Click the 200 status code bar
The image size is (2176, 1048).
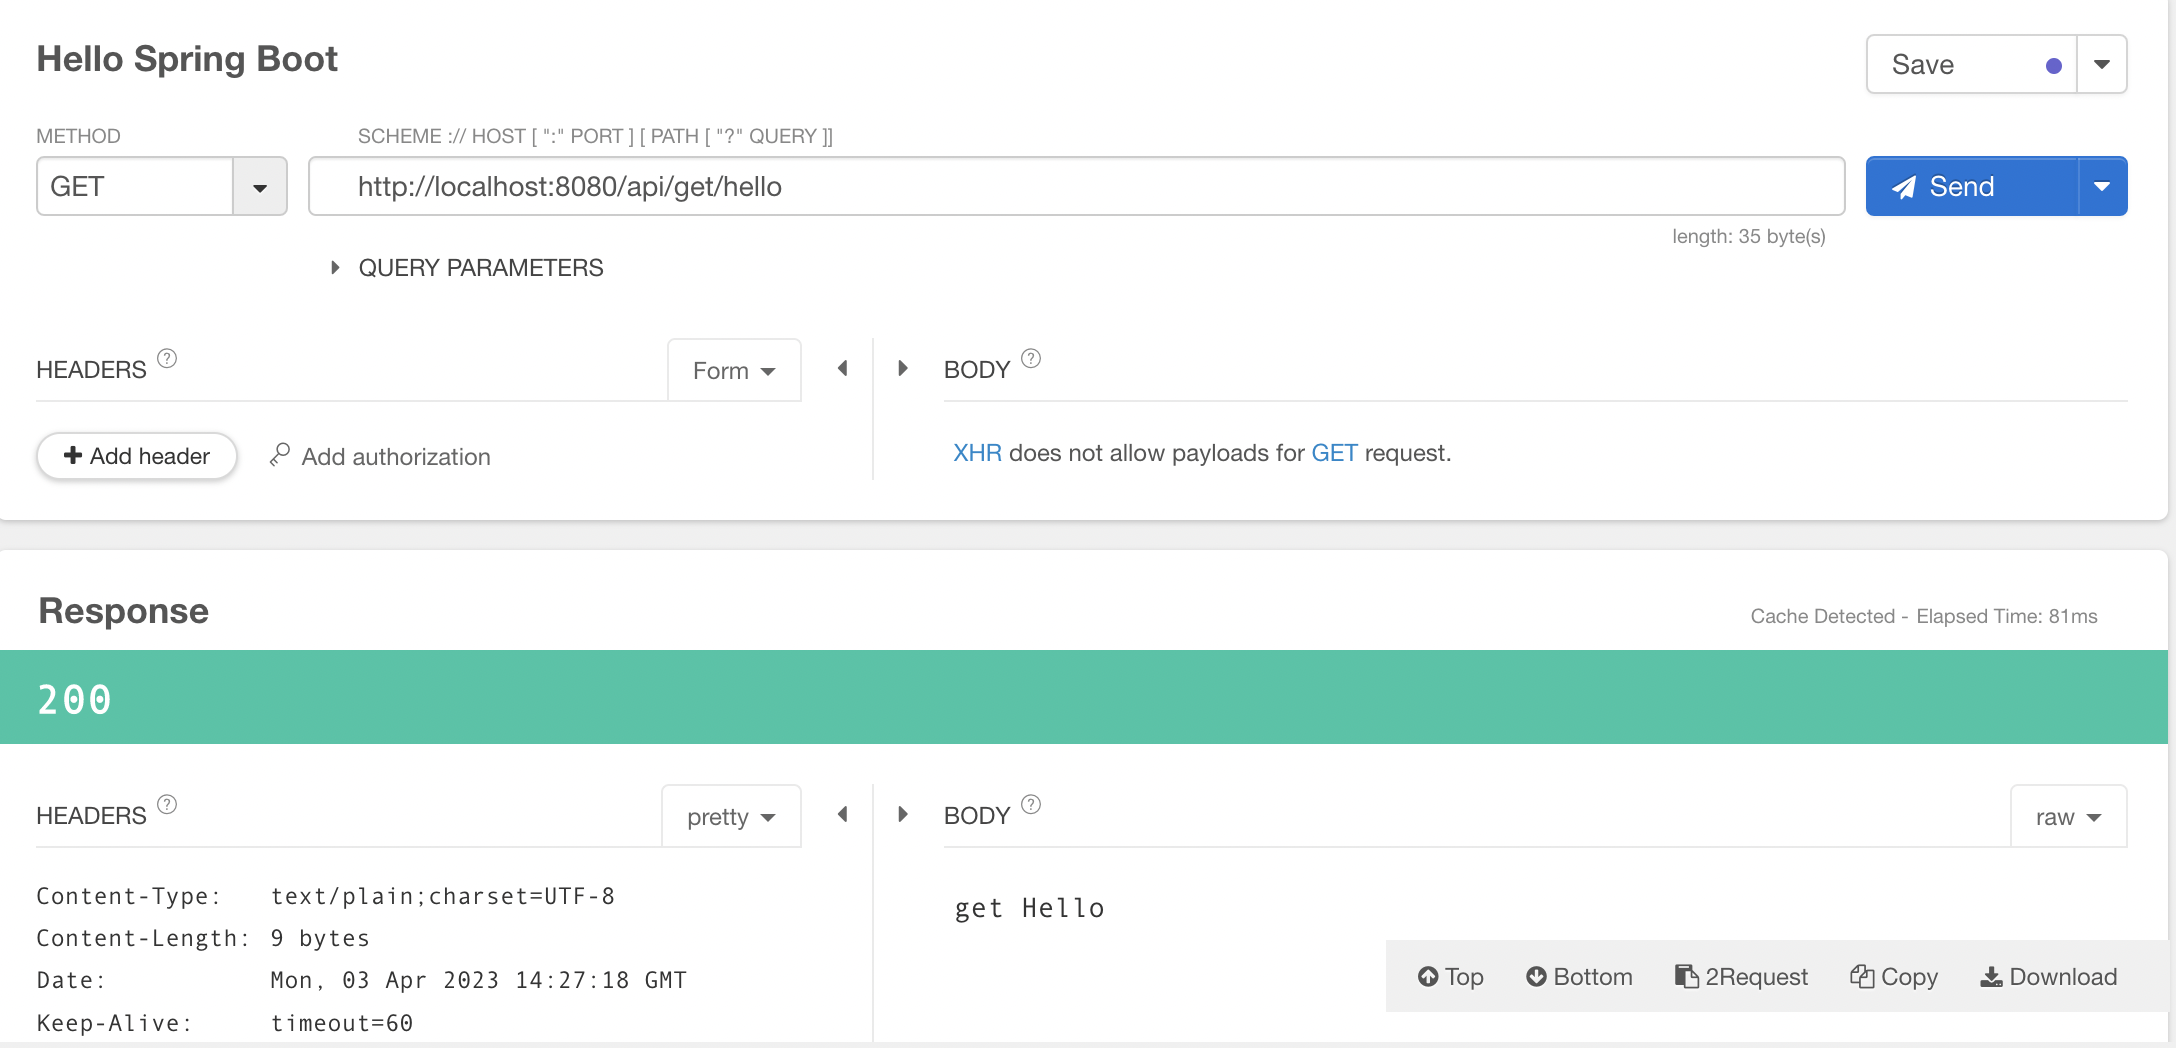tap(1084, 697)
